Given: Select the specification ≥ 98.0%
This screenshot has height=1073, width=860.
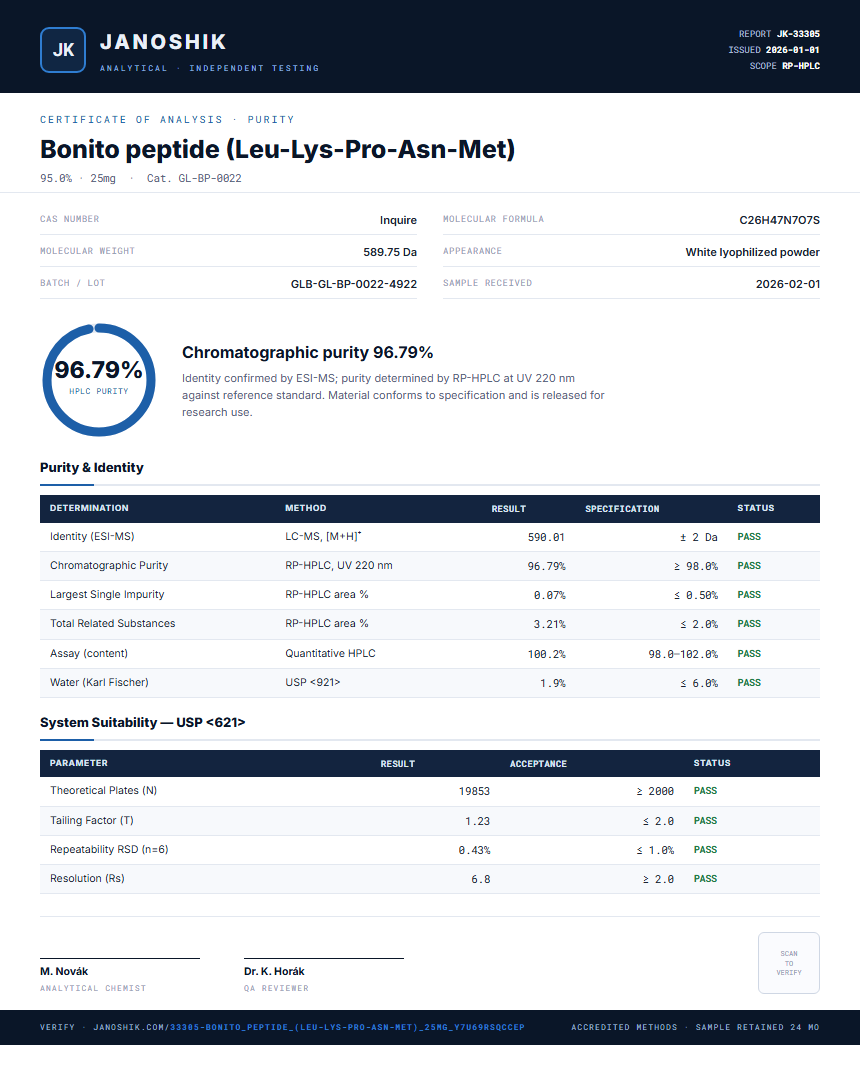Looking at the screenshot, I should click(696, 566).
